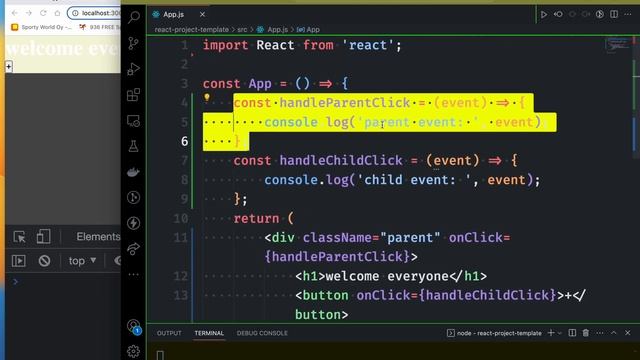Screen dimensions: 640x360
Task: Open the Docker whale view
Action: (x=133, y=172)
